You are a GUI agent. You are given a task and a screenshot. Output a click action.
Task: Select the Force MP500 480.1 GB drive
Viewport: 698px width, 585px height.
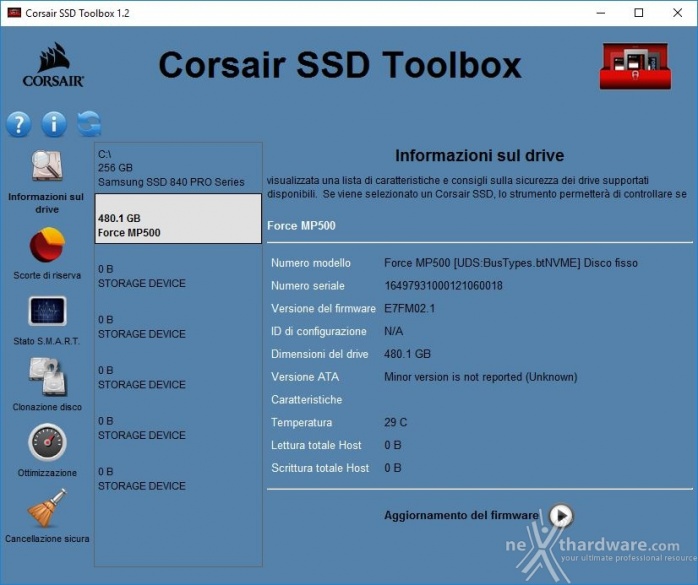pyautogui.click(x=178, y=219)
